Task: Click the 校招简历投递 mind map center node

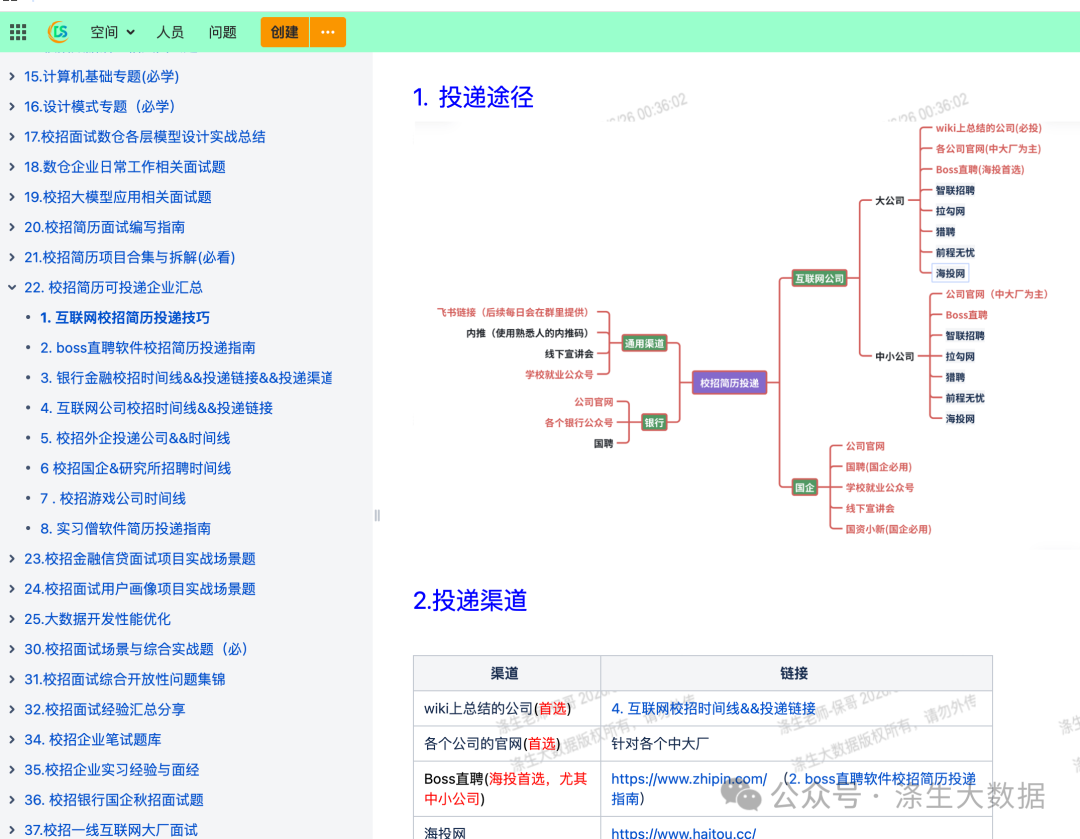Action: [729, 383]
